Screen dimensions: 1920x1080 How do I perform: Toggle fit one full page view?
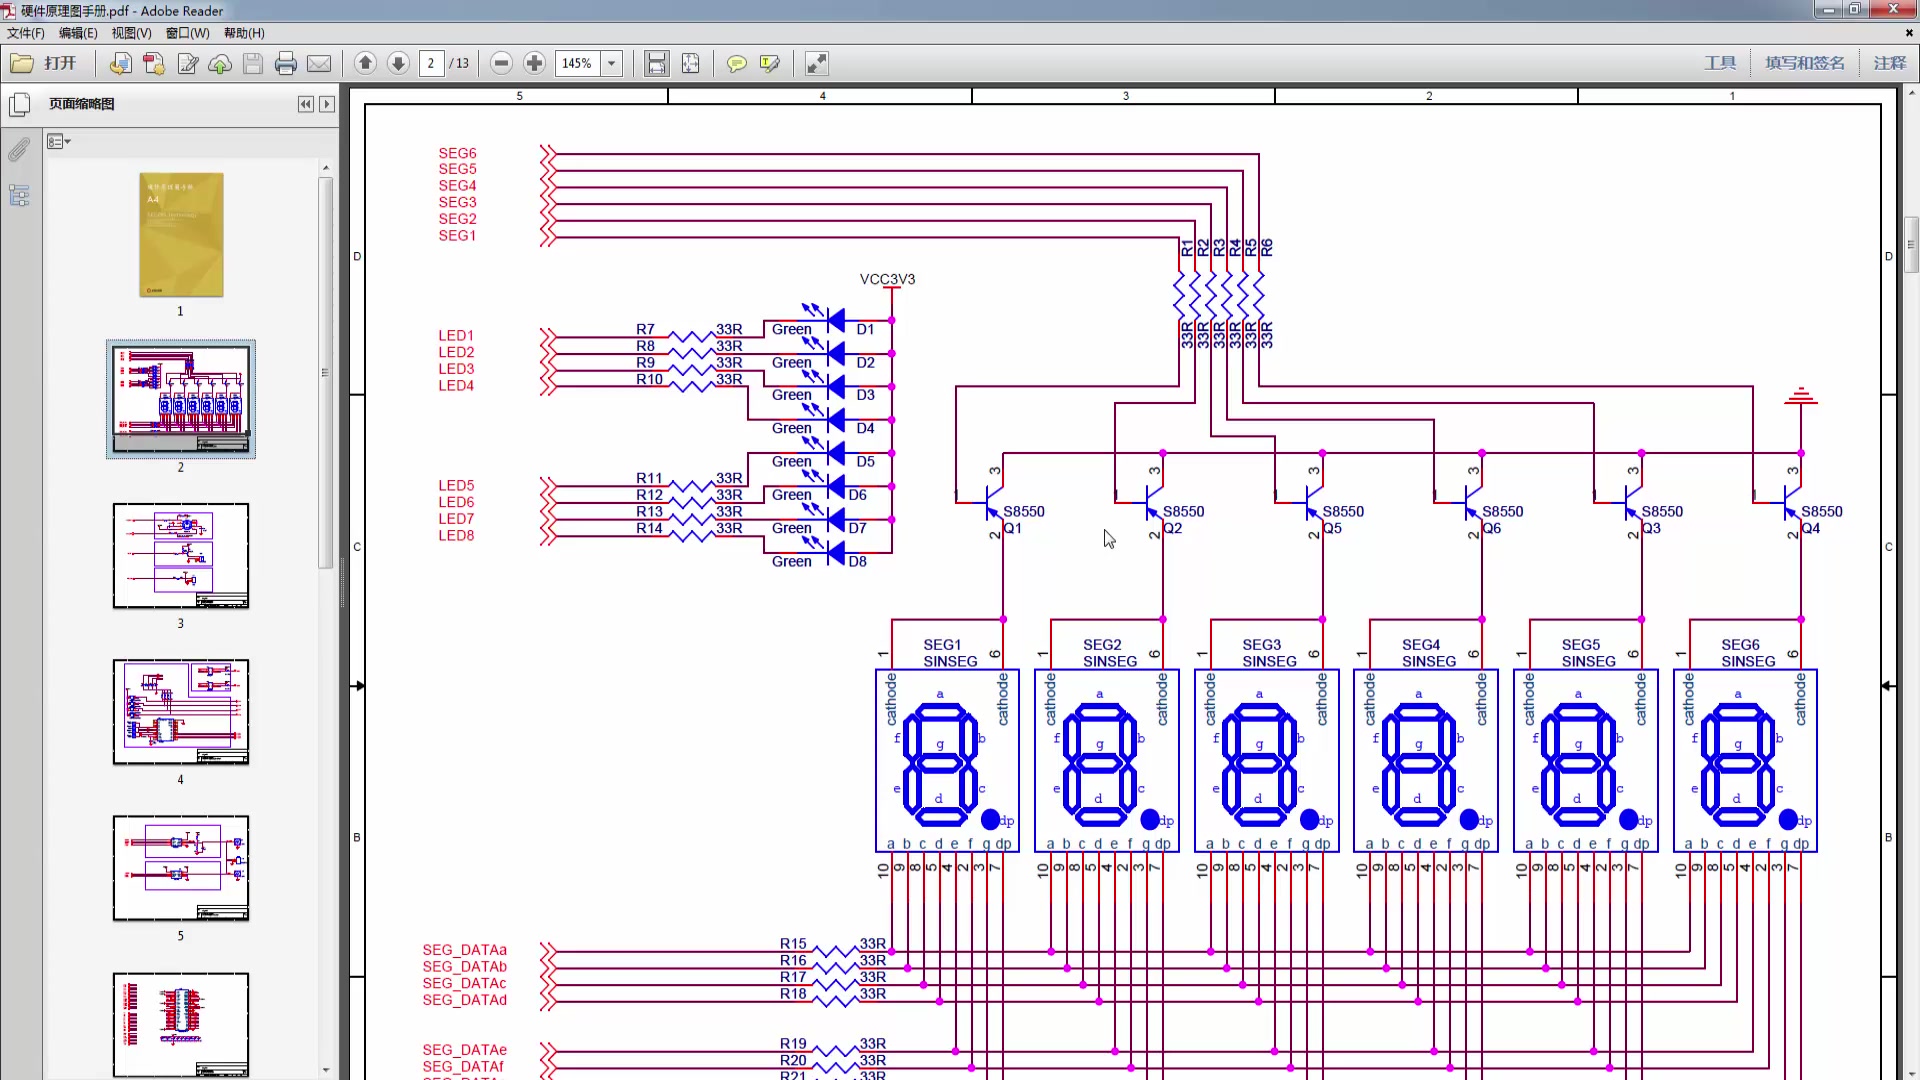coord(691,63)
